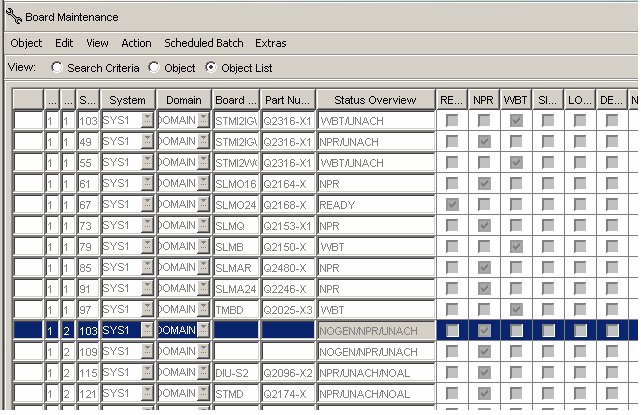Click the Q2164-X part number cell

point(288,184)
